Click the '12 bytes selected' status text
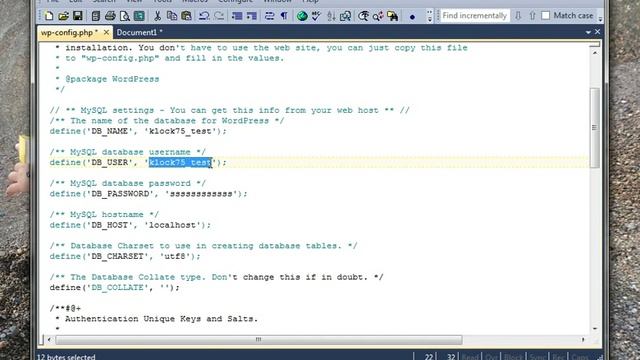This screenshot has width=640, height=360. [66, 356]
